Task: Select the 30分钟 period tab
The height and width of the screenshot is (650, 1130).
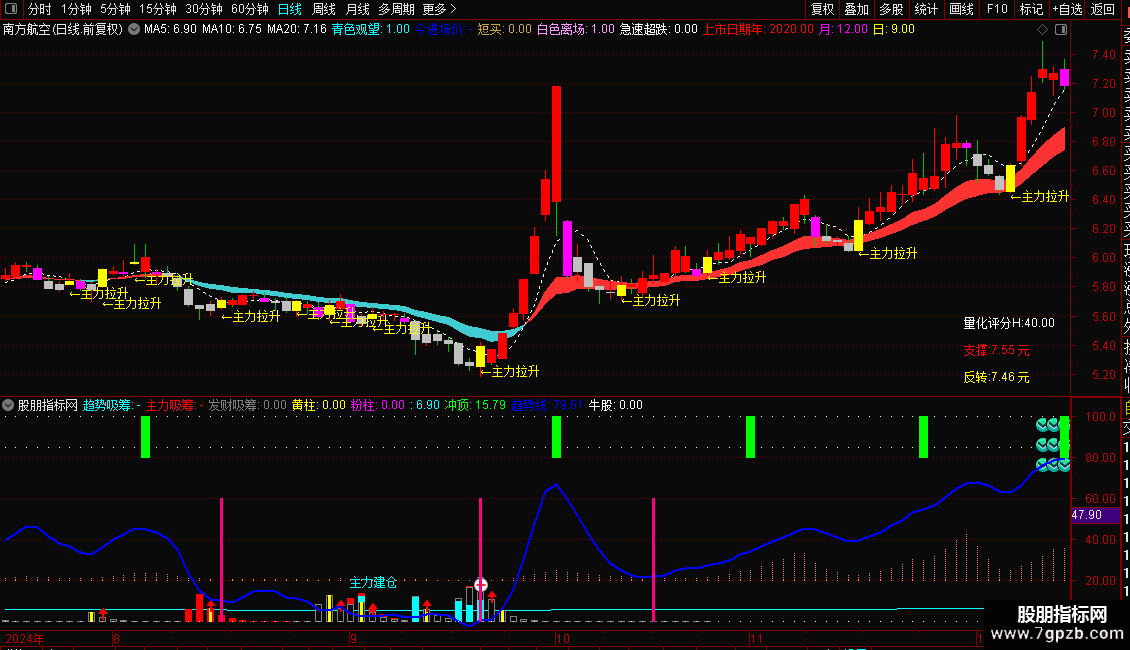Action: 204,9
